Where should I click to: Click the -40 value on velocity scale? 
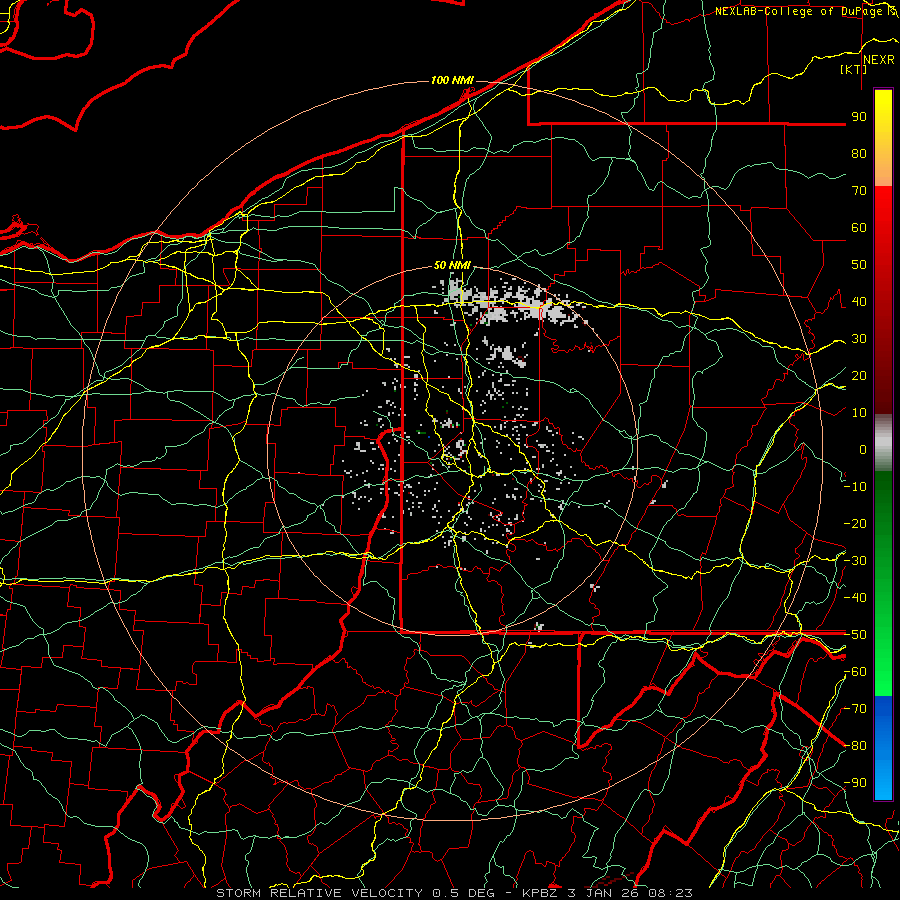click(x=855, y=598)
